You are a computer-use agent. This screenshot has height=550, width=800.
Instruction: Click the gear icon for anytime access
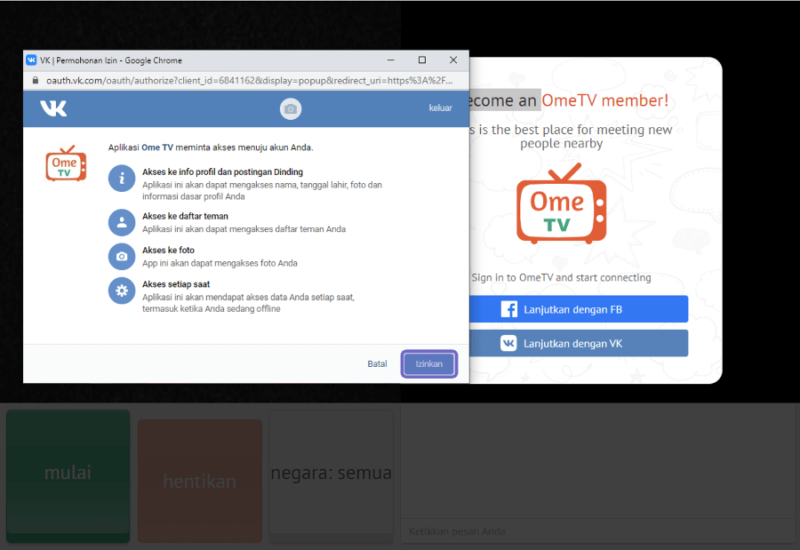(x=122, y=291)
